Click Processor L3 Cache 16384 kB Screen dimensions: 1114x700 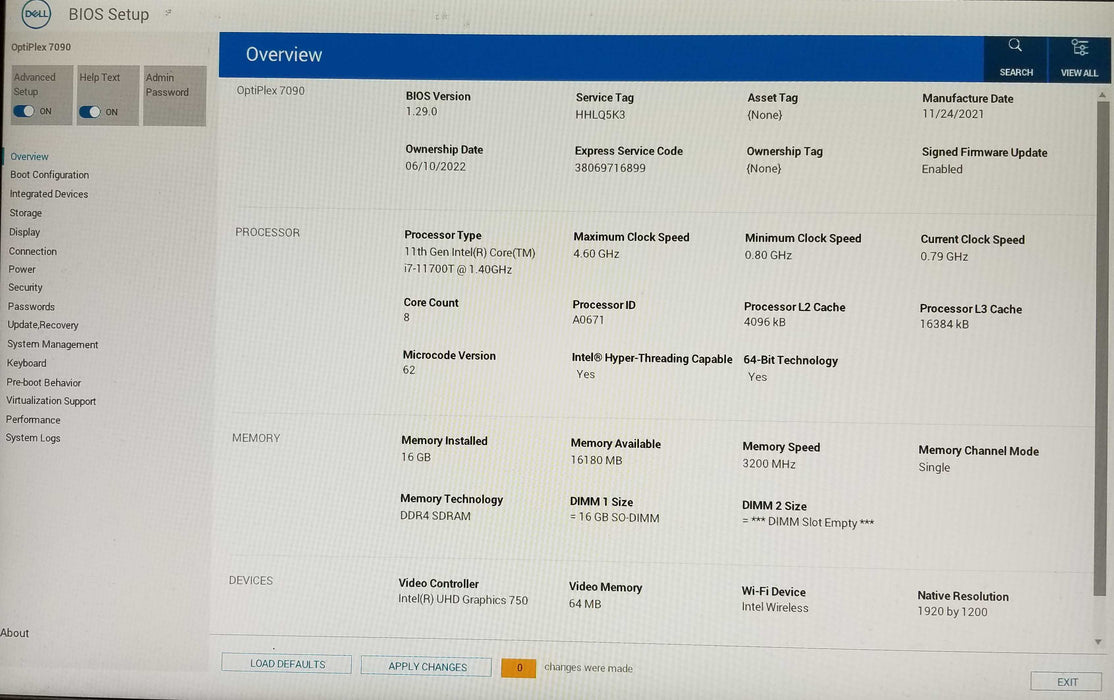pyautogui.click(x=944, y=324)
